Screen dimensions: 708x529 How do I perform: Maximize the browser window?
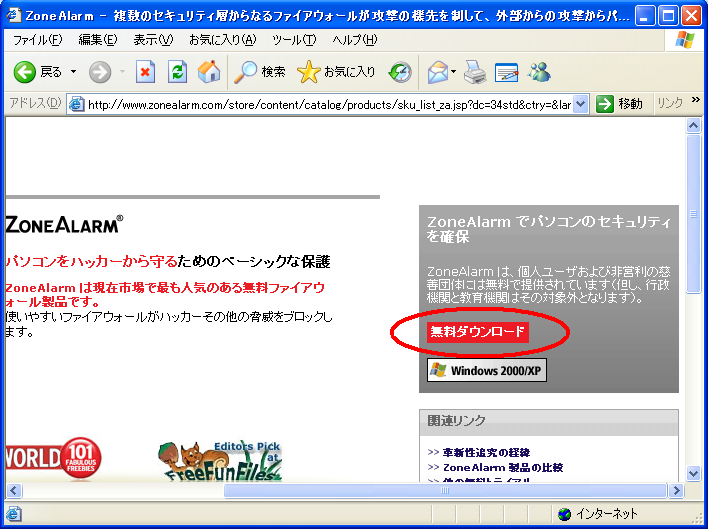pos(668,16)
